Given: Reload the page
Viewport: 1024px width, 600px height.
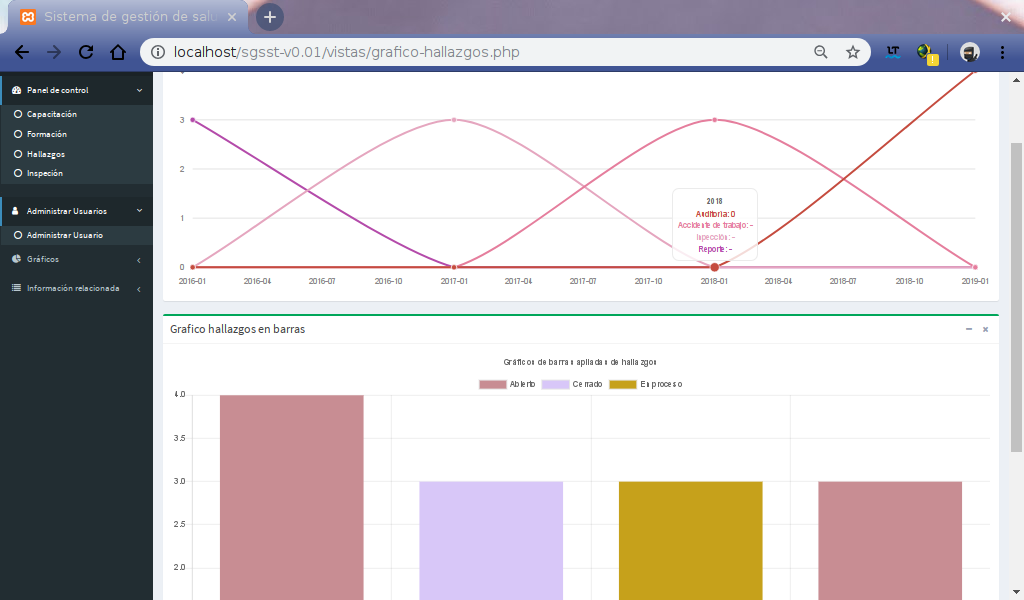Looking at the screenshot, I should click(x=86, y=52).
